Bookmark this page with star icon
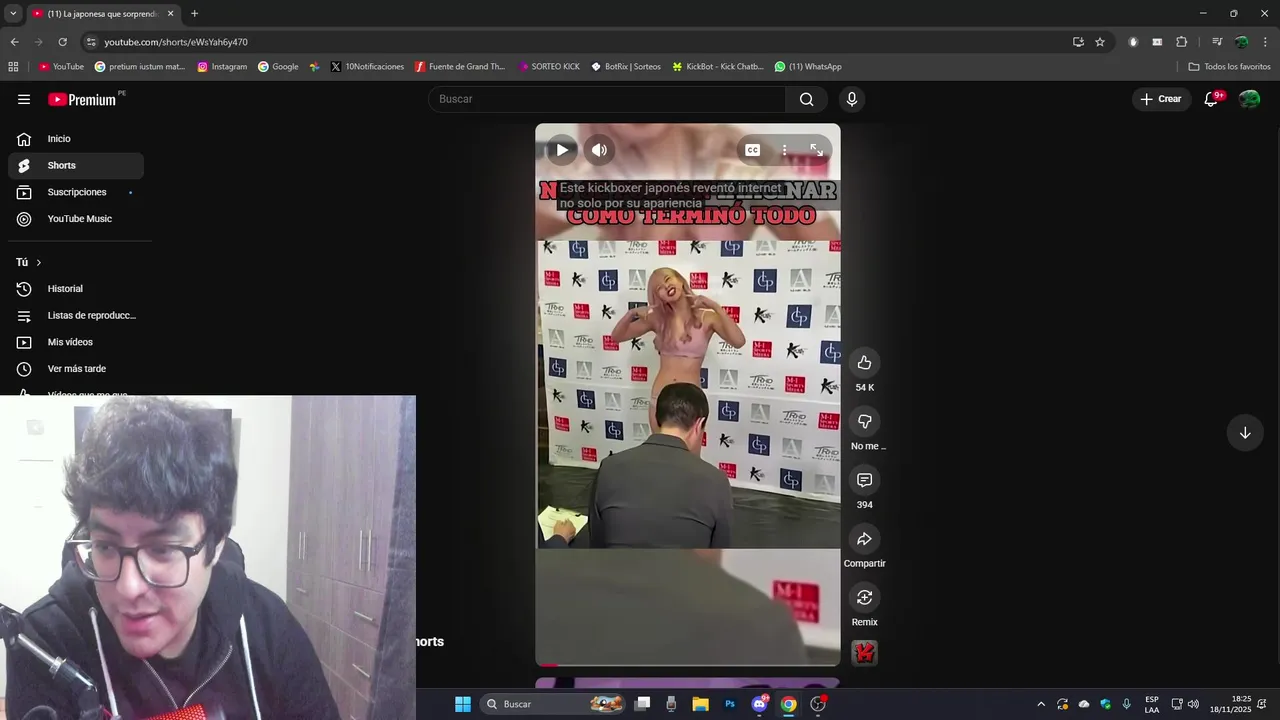Viewport: 1280px width, 720px height. click(1100, 42)
